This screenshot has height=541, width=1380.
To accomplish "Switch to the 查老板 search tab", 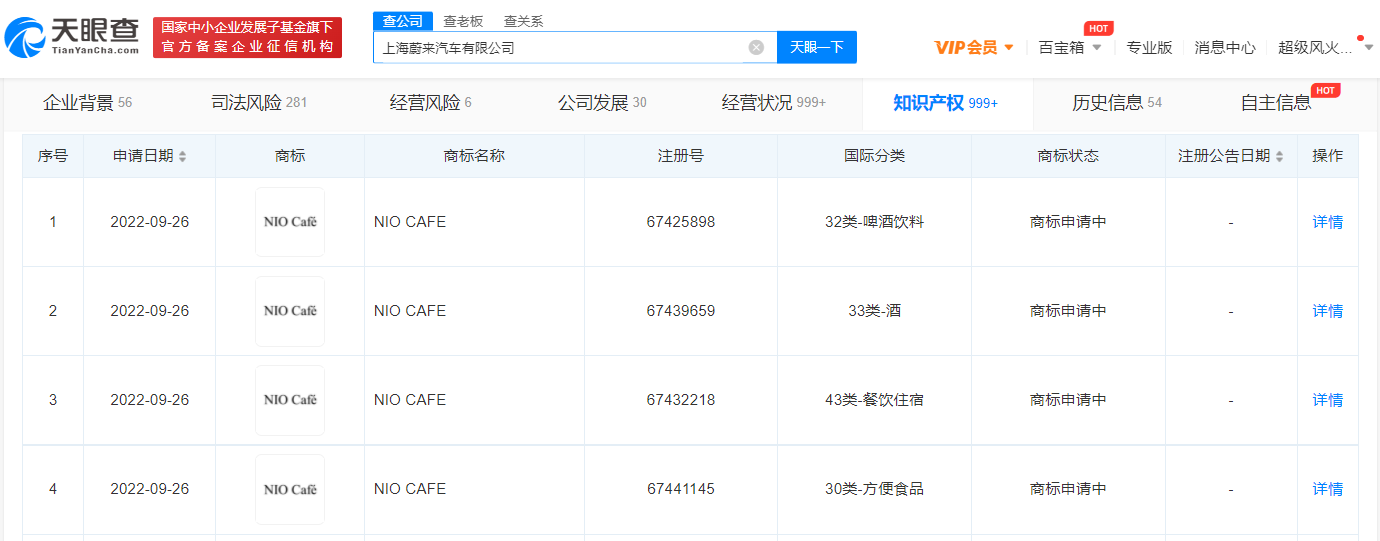I will [x=463, y=21].
